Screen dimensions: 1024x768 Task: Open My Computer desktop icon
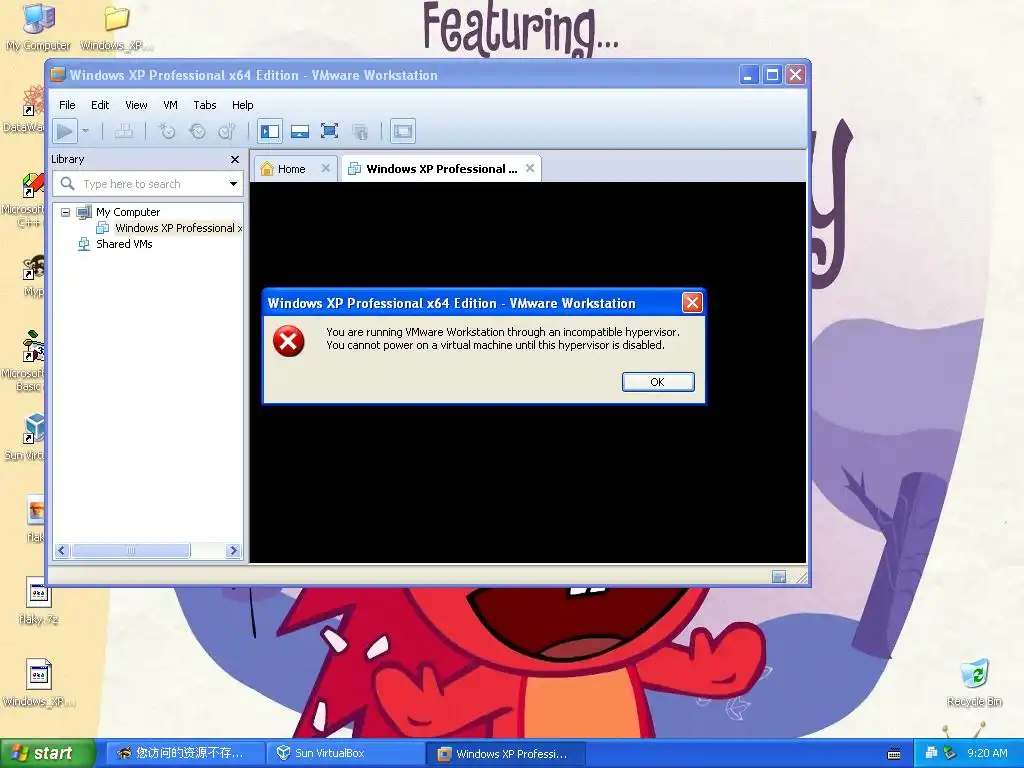(39, 27)
